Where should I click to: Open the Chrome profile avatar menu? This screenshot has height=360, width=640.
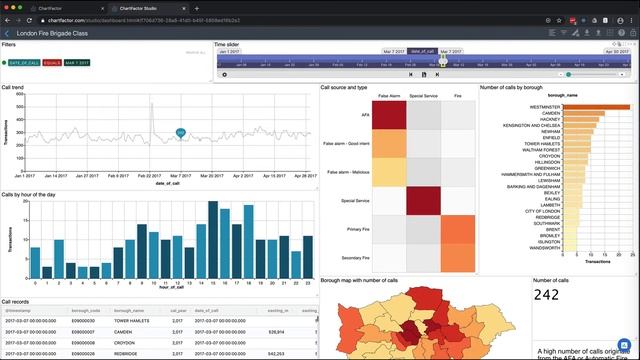coord(620,20)
